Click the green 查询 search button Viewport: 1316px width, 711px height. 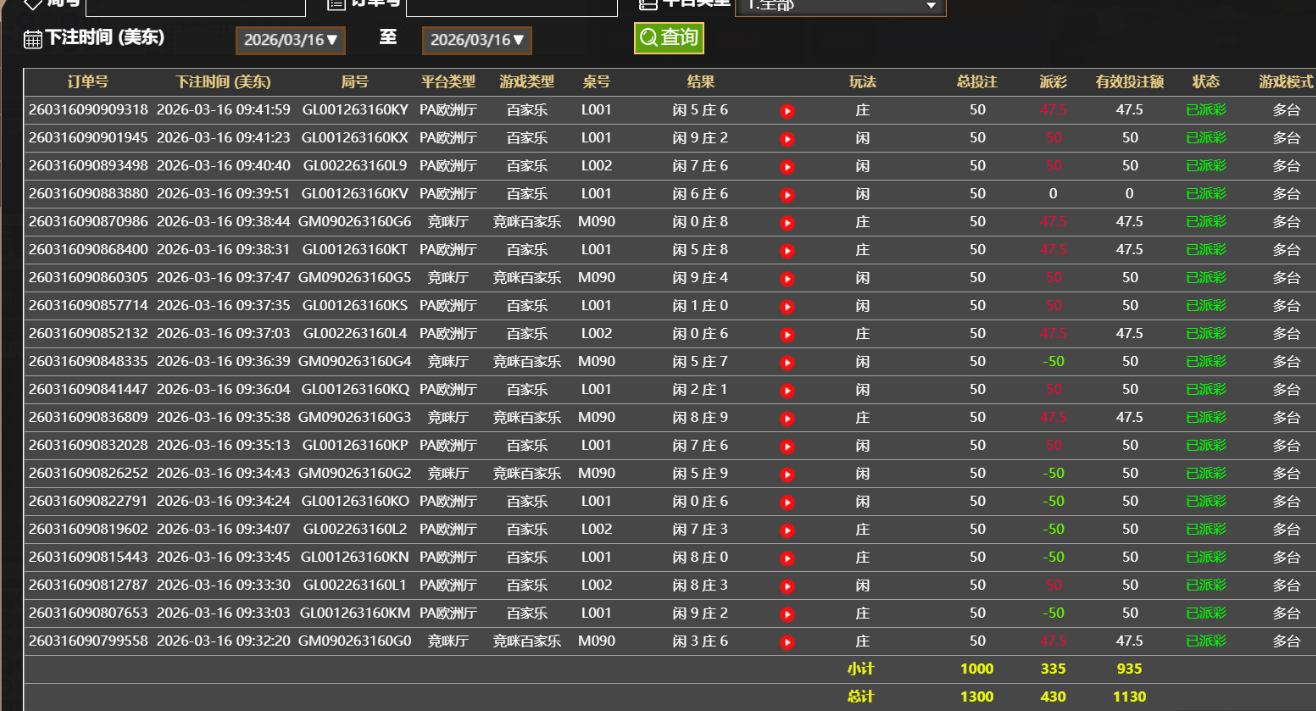click(x=669, y=38)
